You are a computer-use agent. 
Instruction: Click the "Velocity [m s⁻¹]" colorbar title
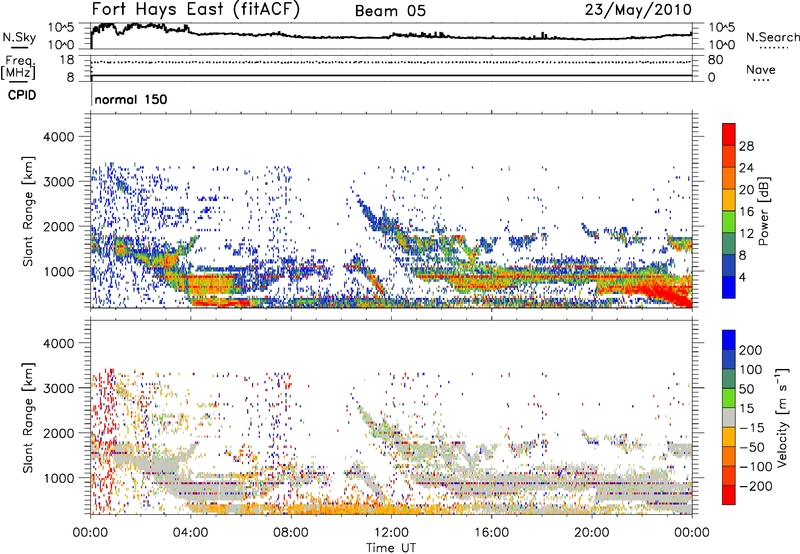(x=782, y=417)
